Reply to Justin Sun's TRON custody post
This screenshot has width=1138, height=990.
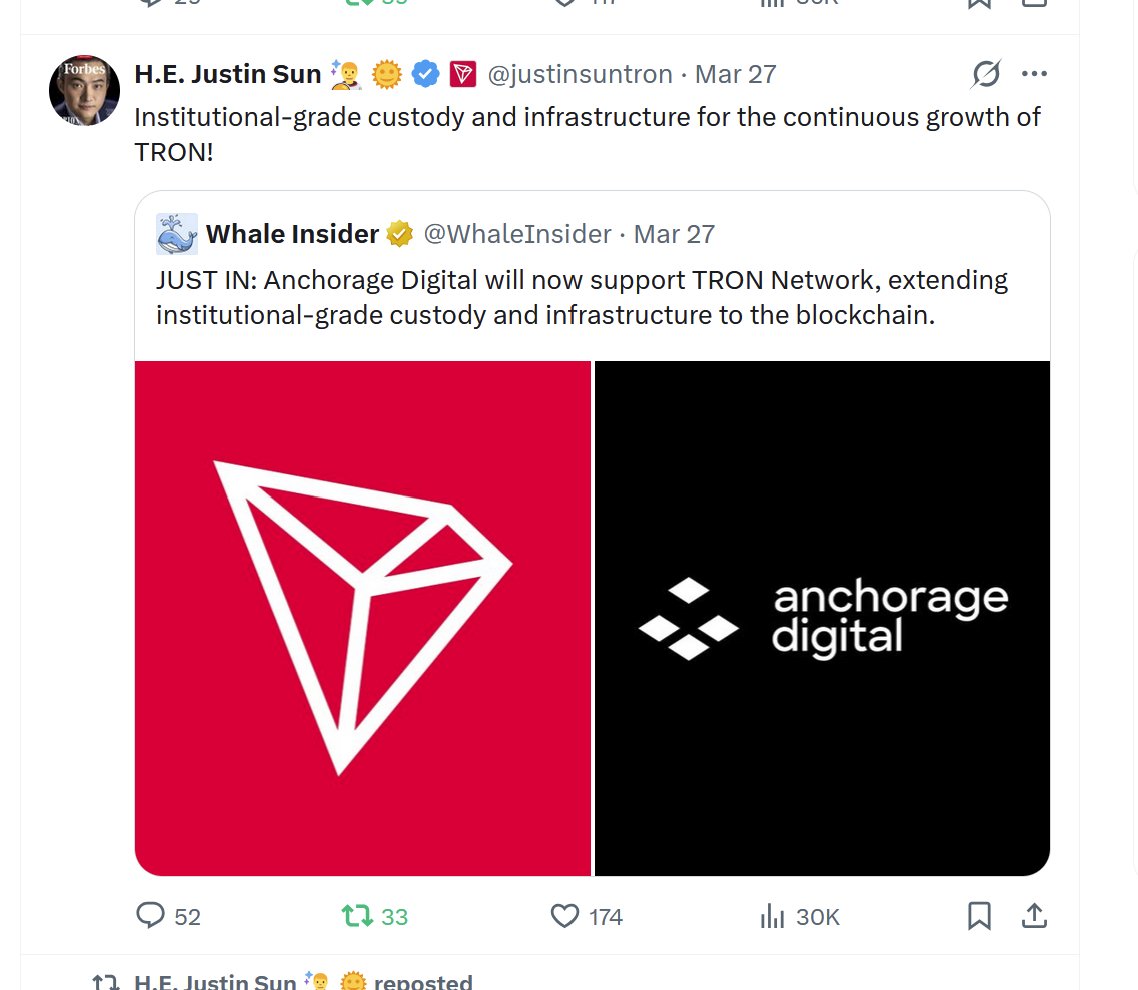[151, 915]
